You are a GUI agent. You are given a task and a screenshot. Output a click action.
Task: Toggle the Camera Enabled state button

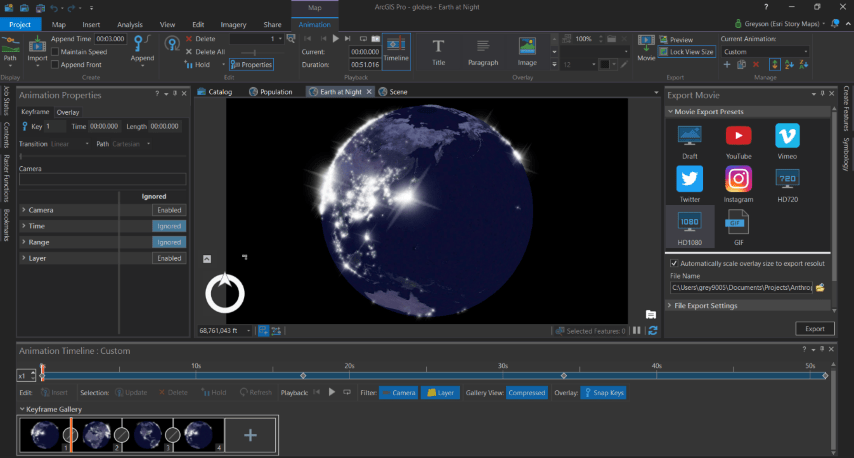click(x=169, y=210)
